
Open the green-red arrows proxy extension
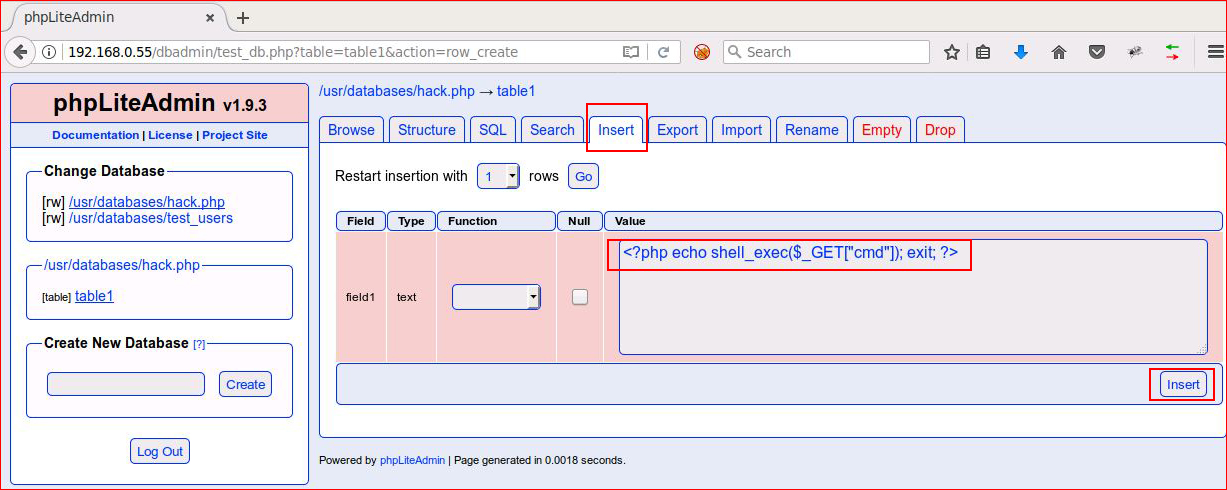click(1172, 52)
